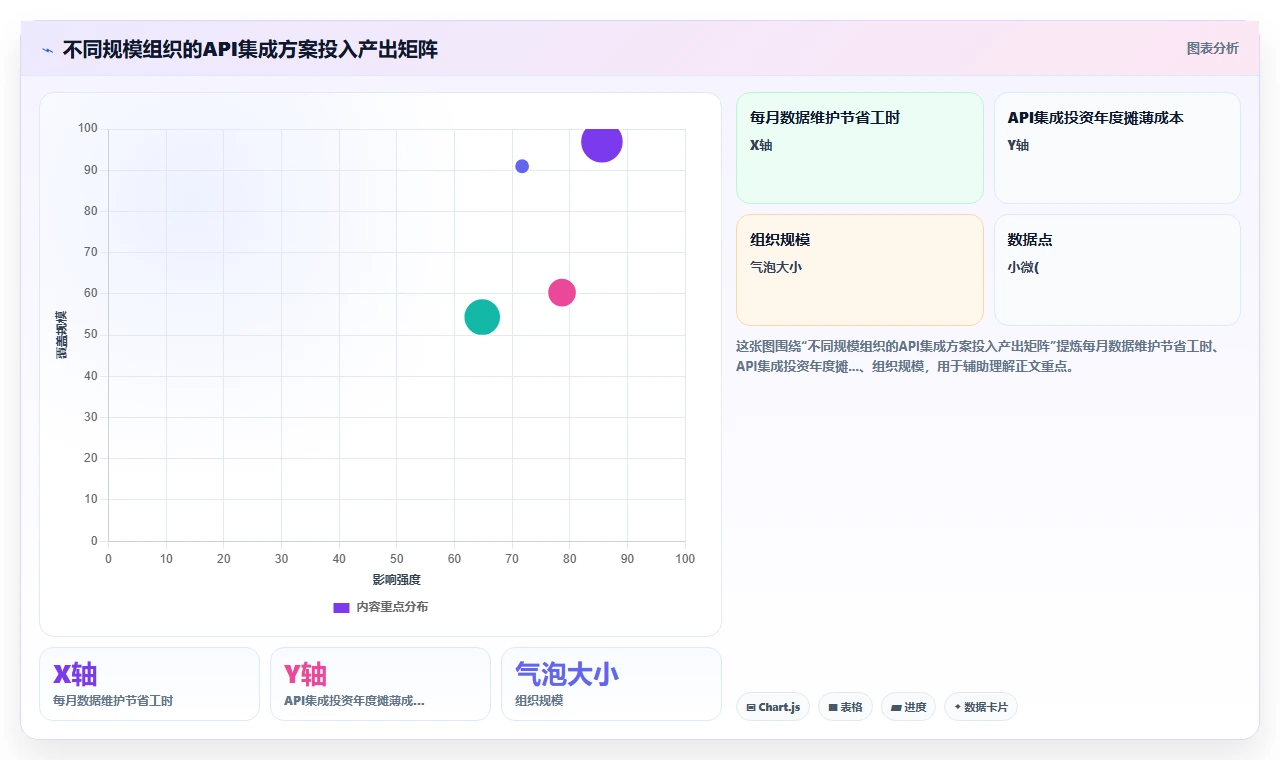Screen dimensions: 1280x760
Task: Click the lightning icon beside the title
Action: coord(47,50)
